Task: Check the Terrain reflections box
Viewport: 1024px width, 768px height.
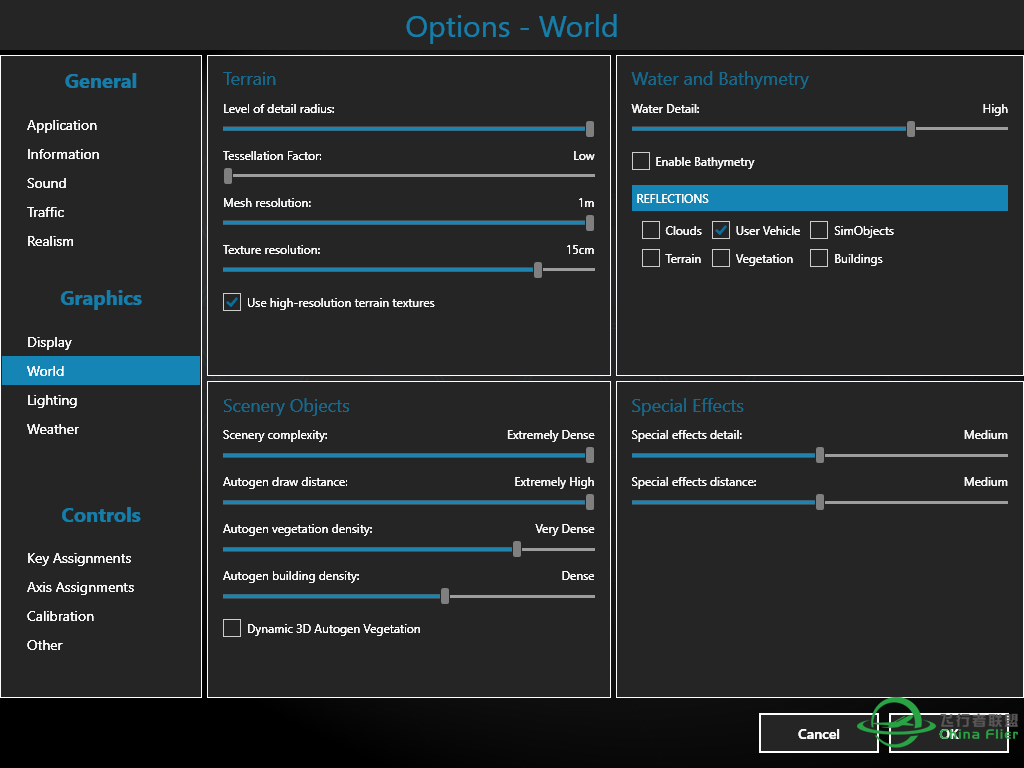Action: [650, 258]
